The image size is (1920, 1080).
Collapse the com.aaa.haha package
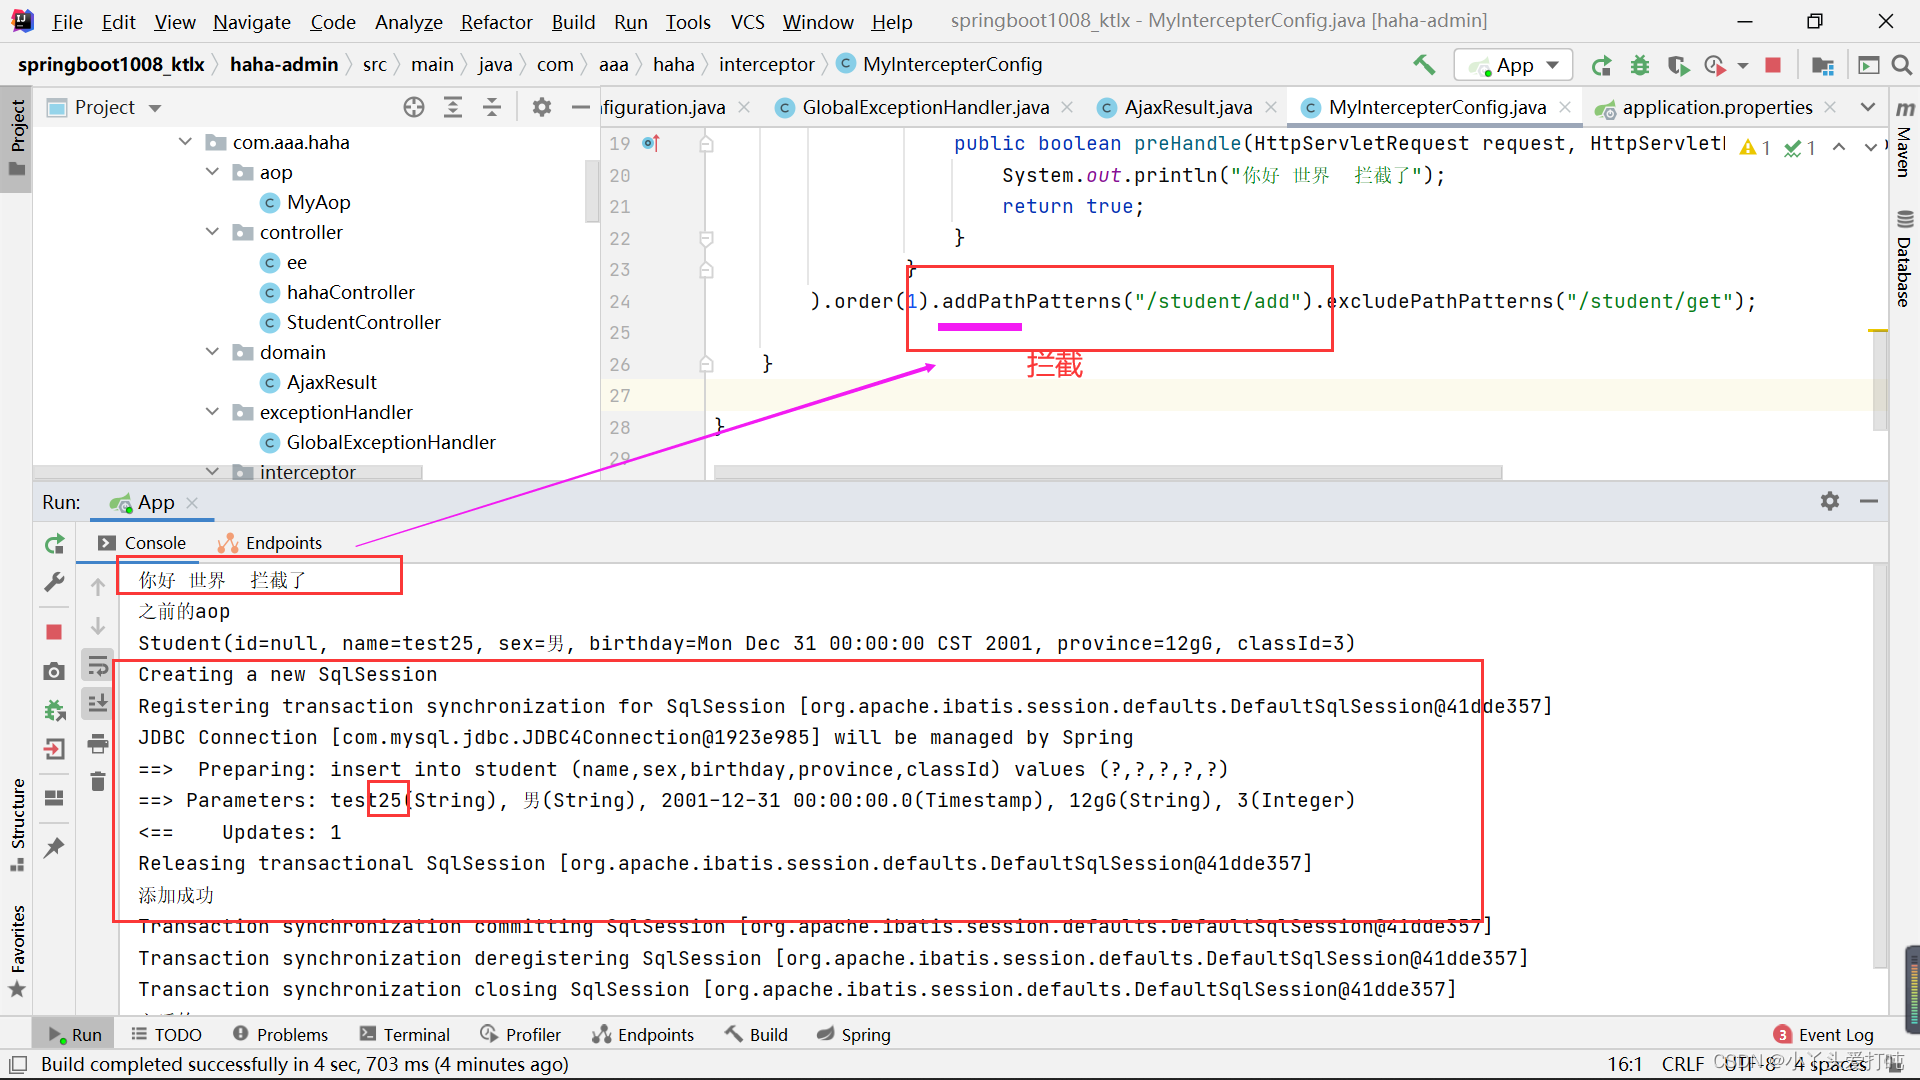click(x=185, y=142)
